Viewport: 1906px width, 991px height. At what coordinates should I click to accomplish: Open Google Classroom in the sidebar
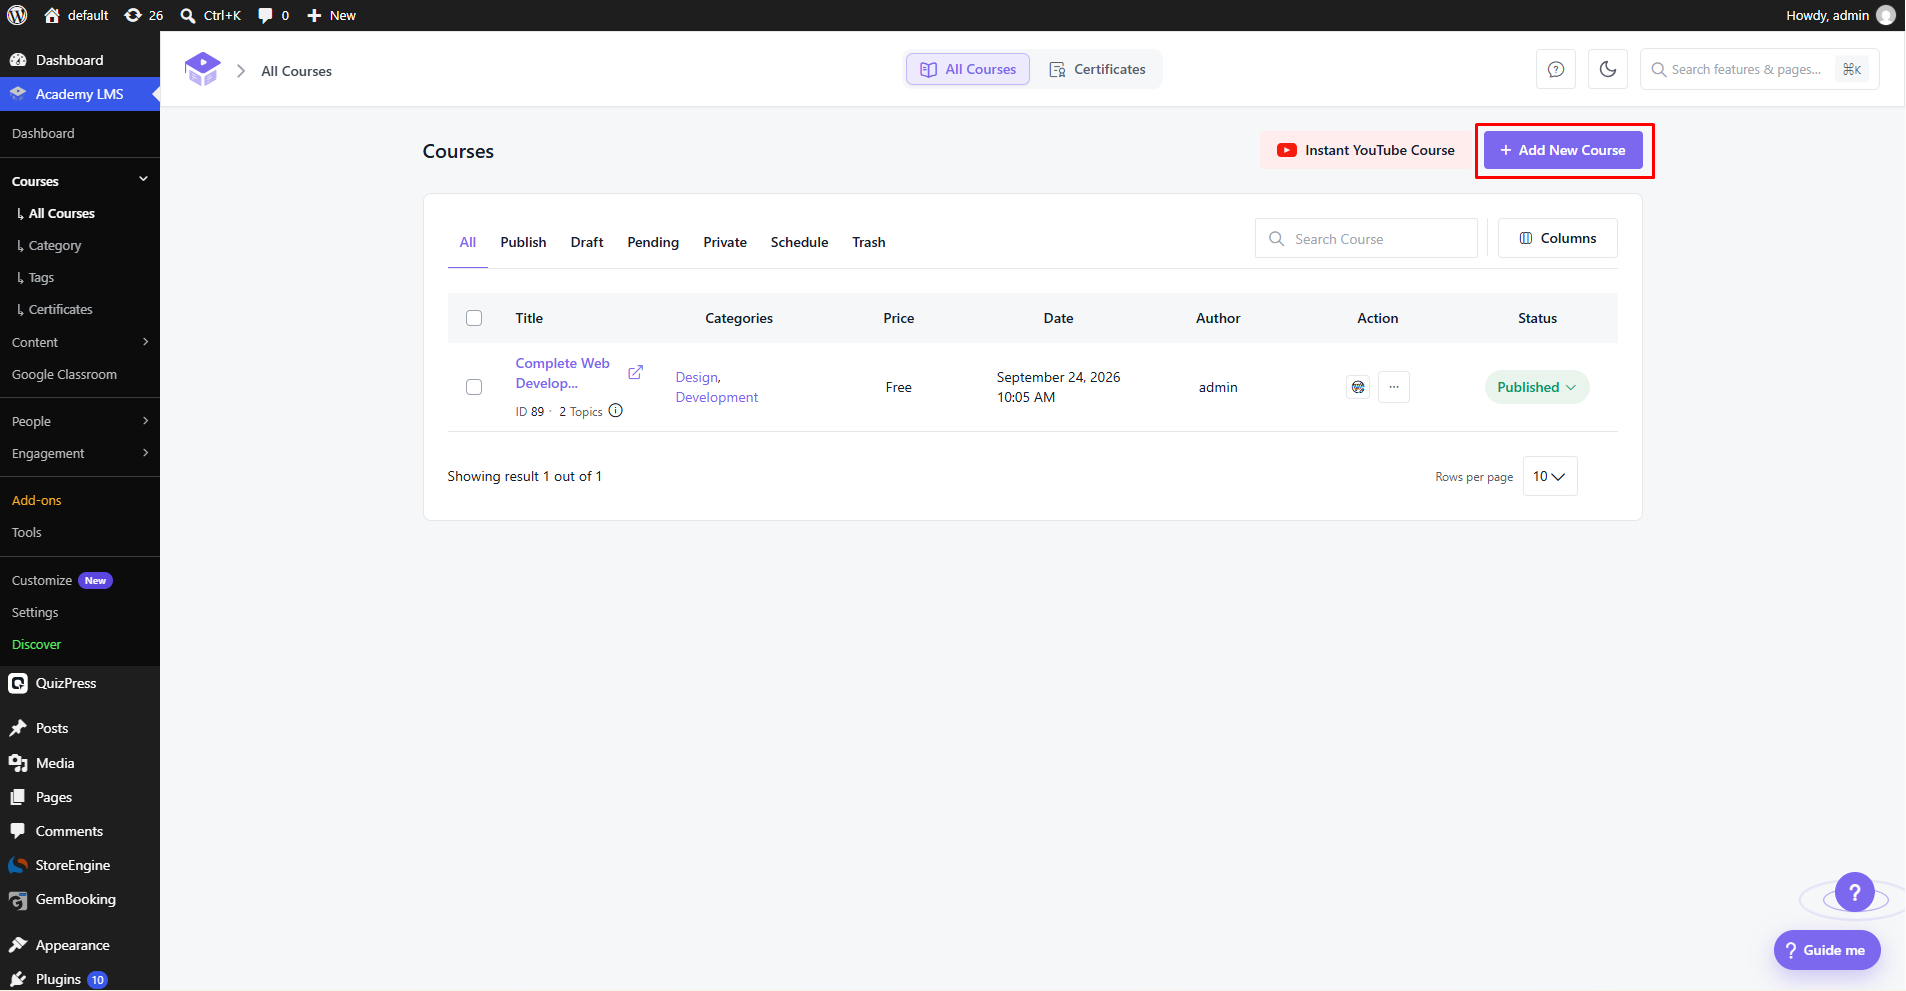(x=64, y=374)
